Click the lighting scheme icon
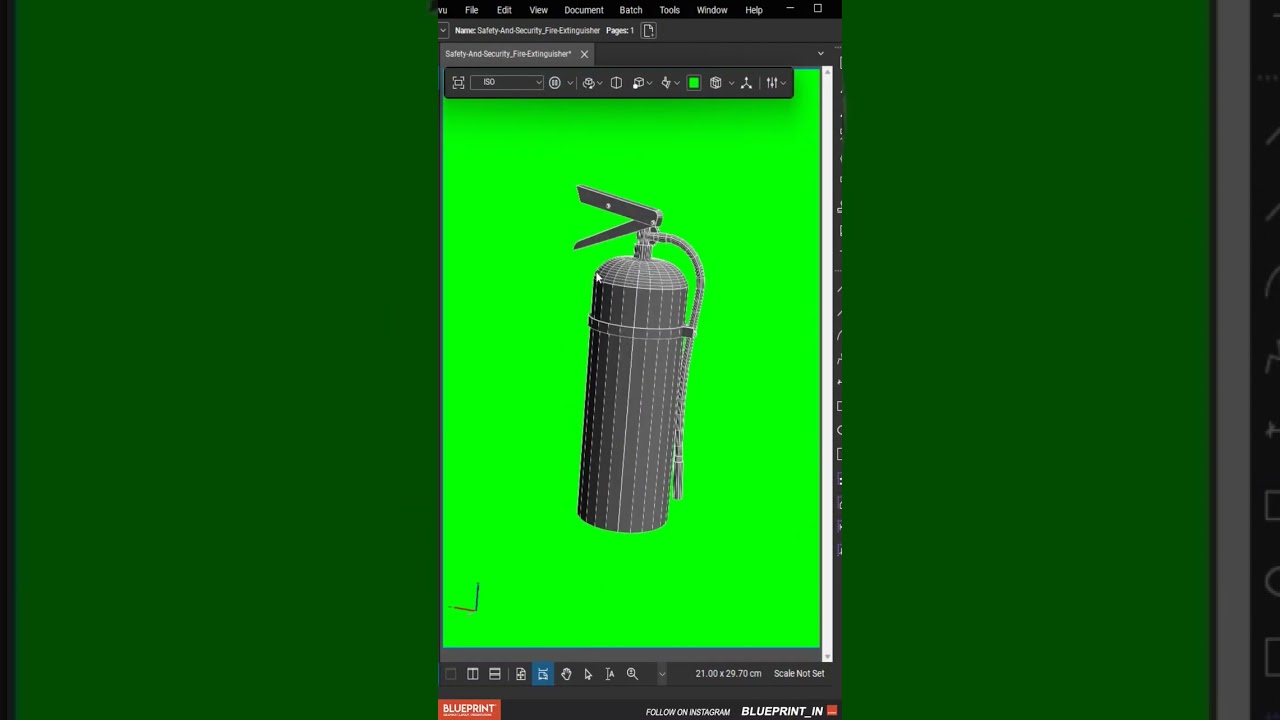Image resolution: width=1280 pixels, height=720 pixels. (x=666, y=83)
